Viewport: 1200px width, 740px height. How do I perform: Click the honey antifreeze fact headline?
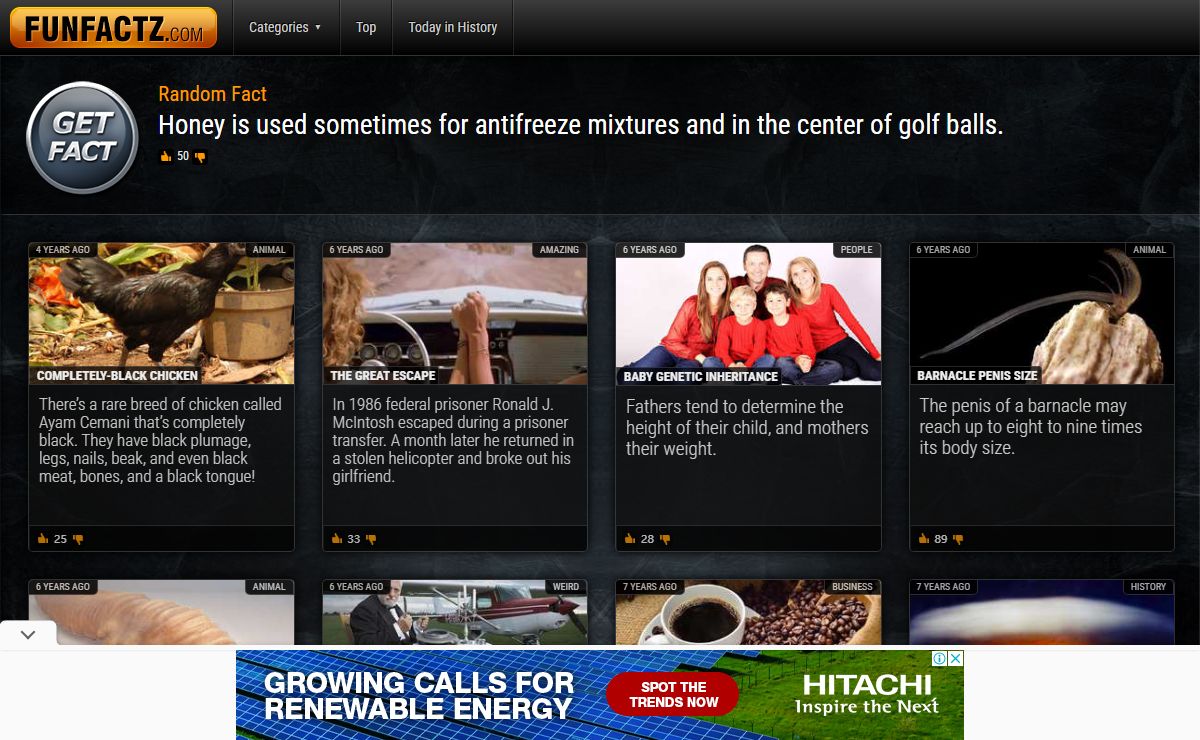580,125
